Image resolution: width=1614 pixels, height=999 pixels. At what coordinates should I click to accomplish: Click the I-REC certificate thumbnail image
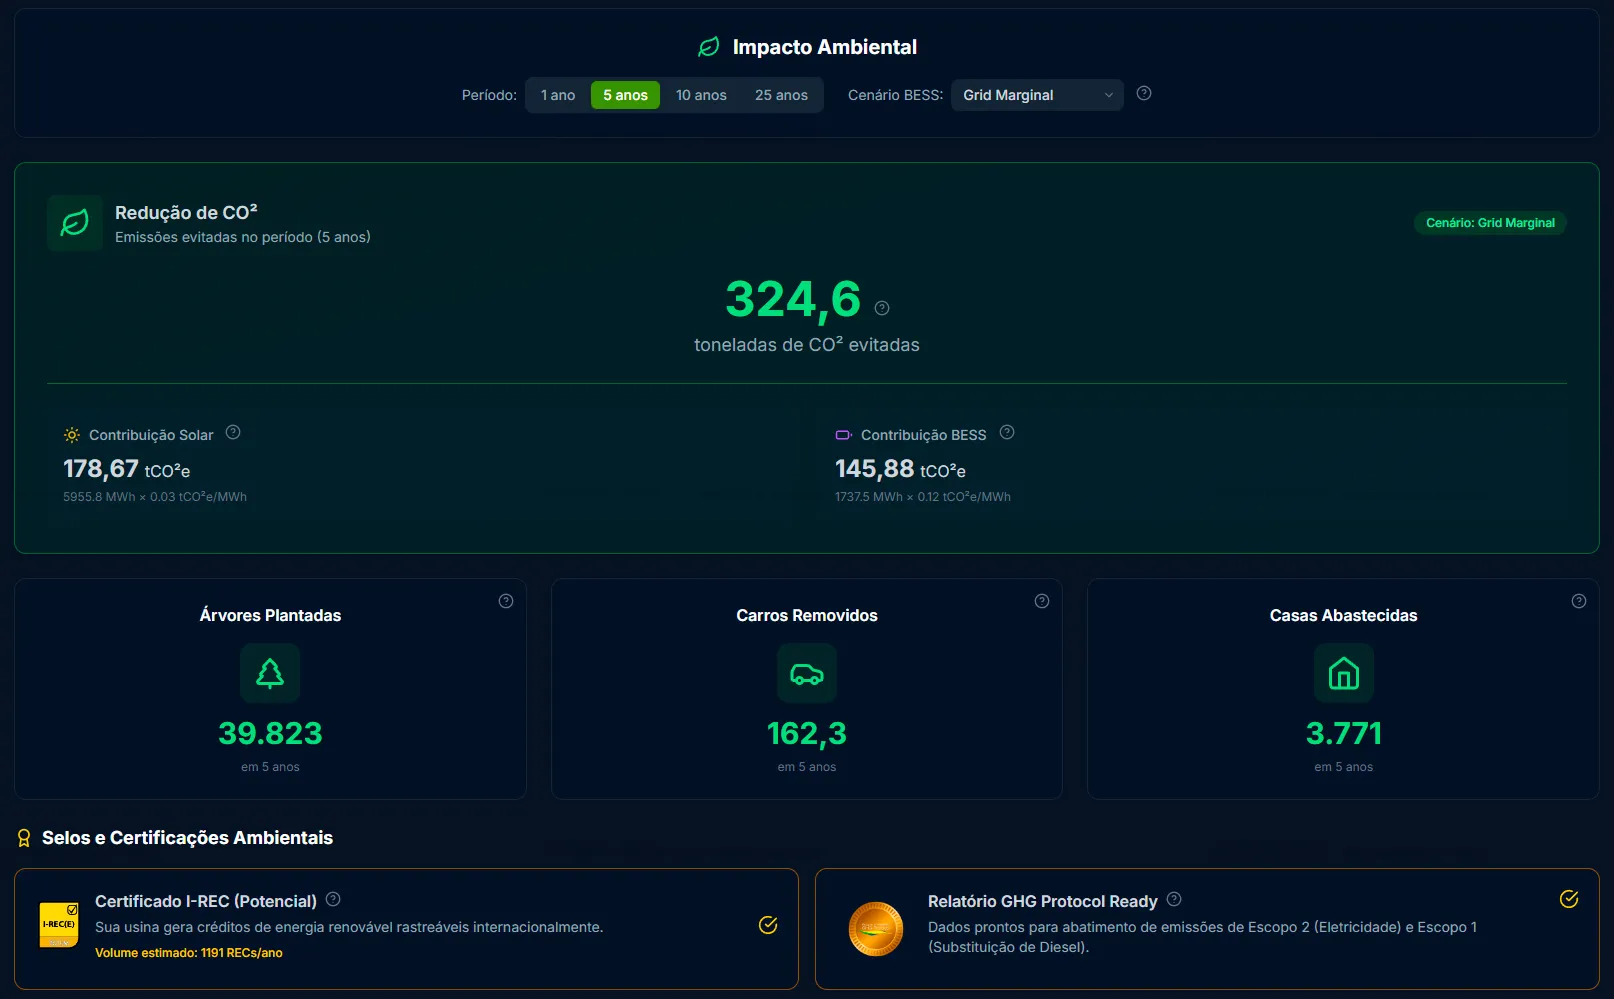[59, 925]
